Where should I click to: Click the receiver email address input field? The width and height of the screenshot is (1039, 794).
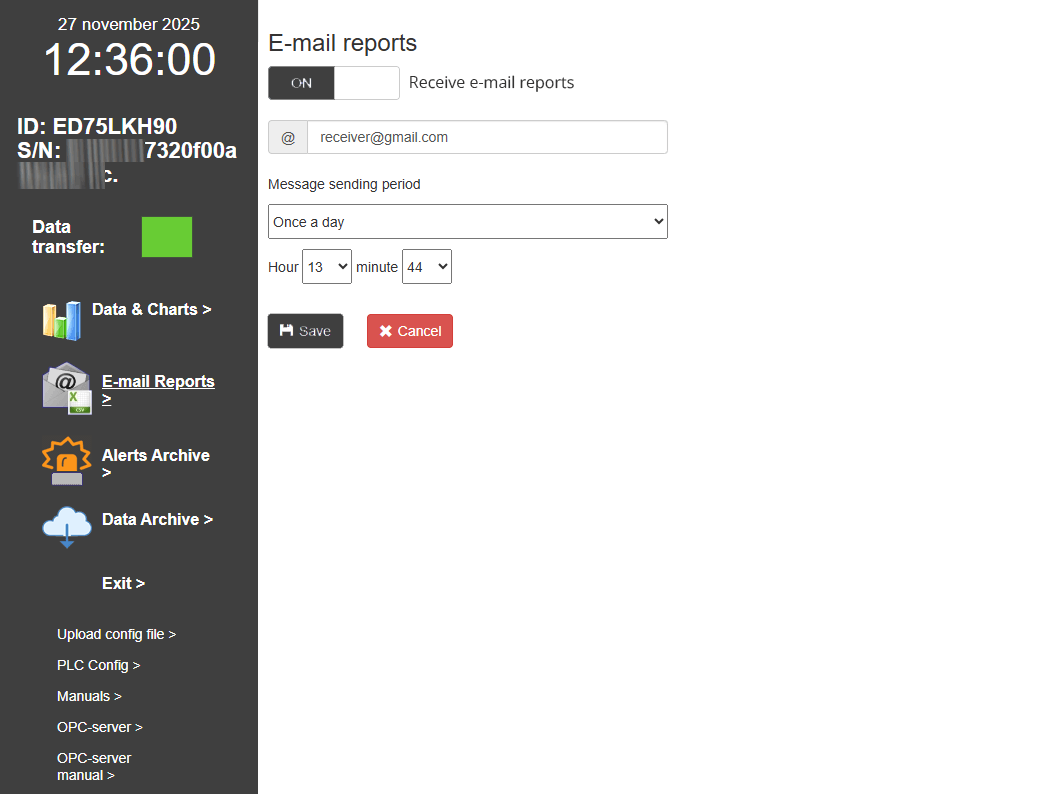coord(486,138)
